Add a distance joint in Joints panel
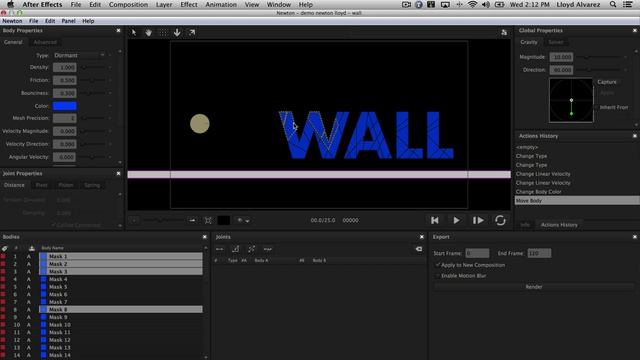The width and height of the screenshot is (640, 360). click(220, 249)
